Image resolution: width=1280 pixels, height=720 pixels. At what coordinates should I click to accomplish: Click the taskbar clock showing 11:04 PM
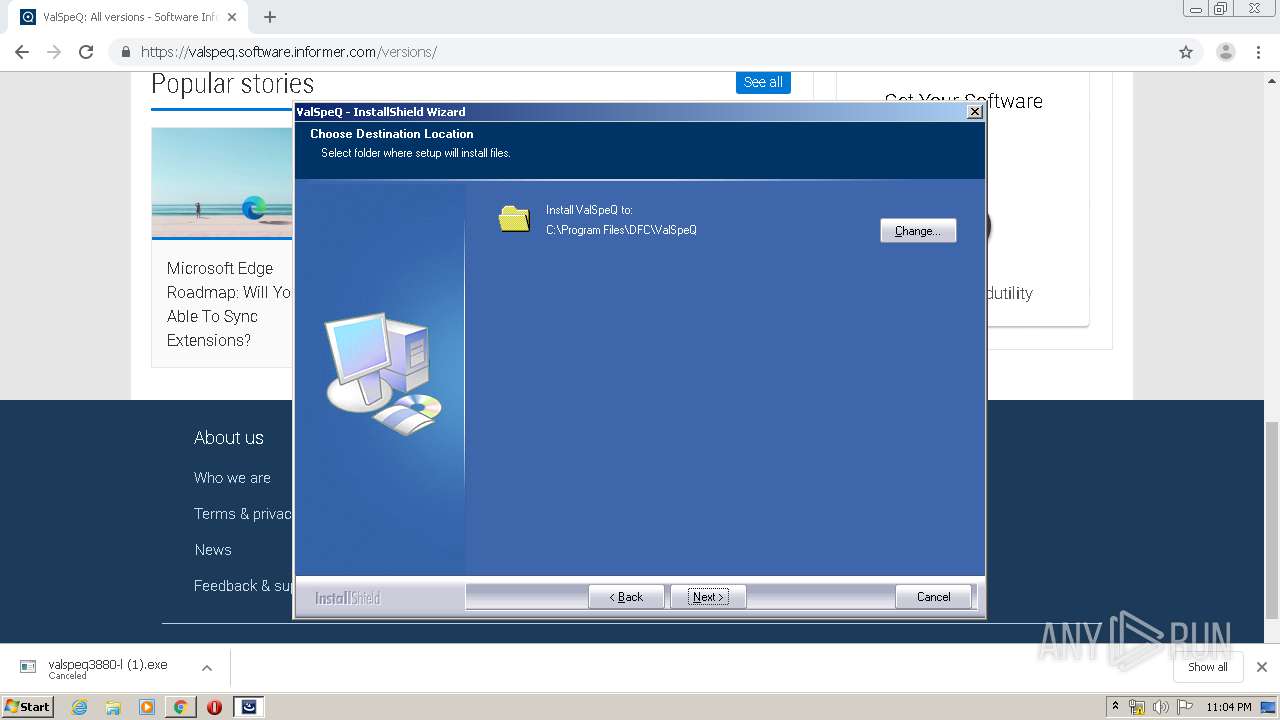pyautogui.click(x=1228, y=707)
